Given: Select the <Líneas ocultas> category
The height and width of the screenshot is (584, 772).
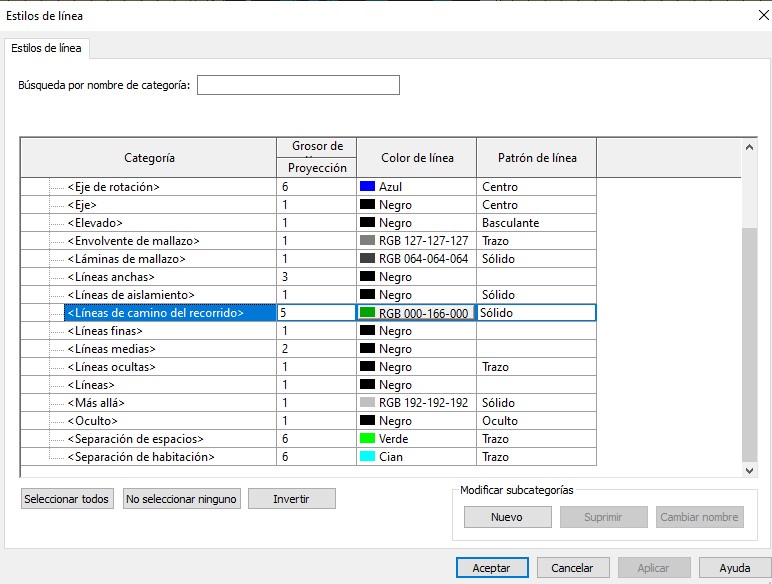Looking at the screenshot, I should click(x=111, y=367).
